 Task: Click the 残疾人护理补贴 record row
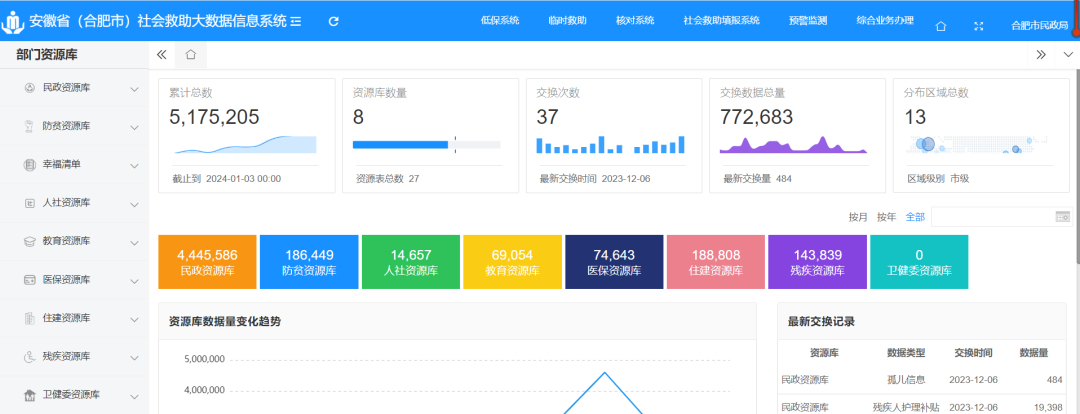tap(922, 406)
